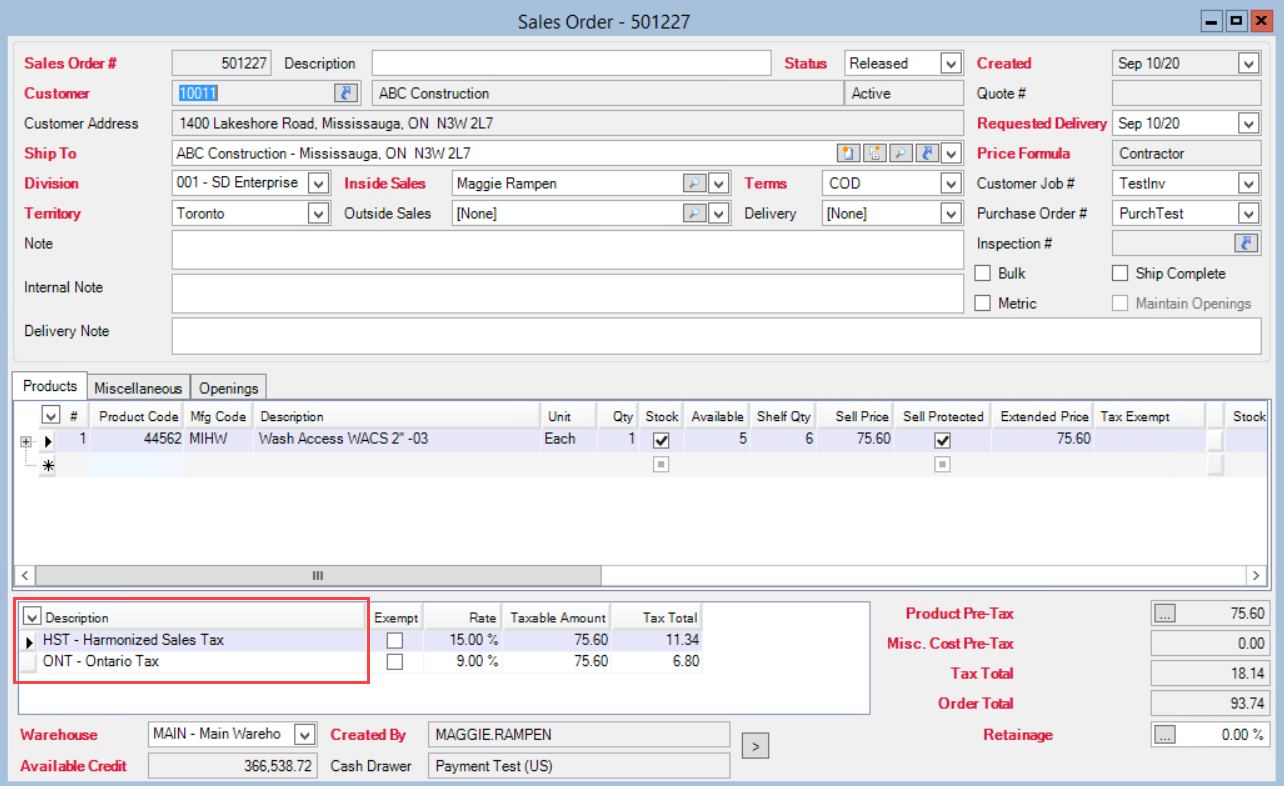Image resolution: width=1284 pixels, height=786 pixels.
Task: Uncheck Sell Protected for Wash Access row
Action: (x=942, y=440)
